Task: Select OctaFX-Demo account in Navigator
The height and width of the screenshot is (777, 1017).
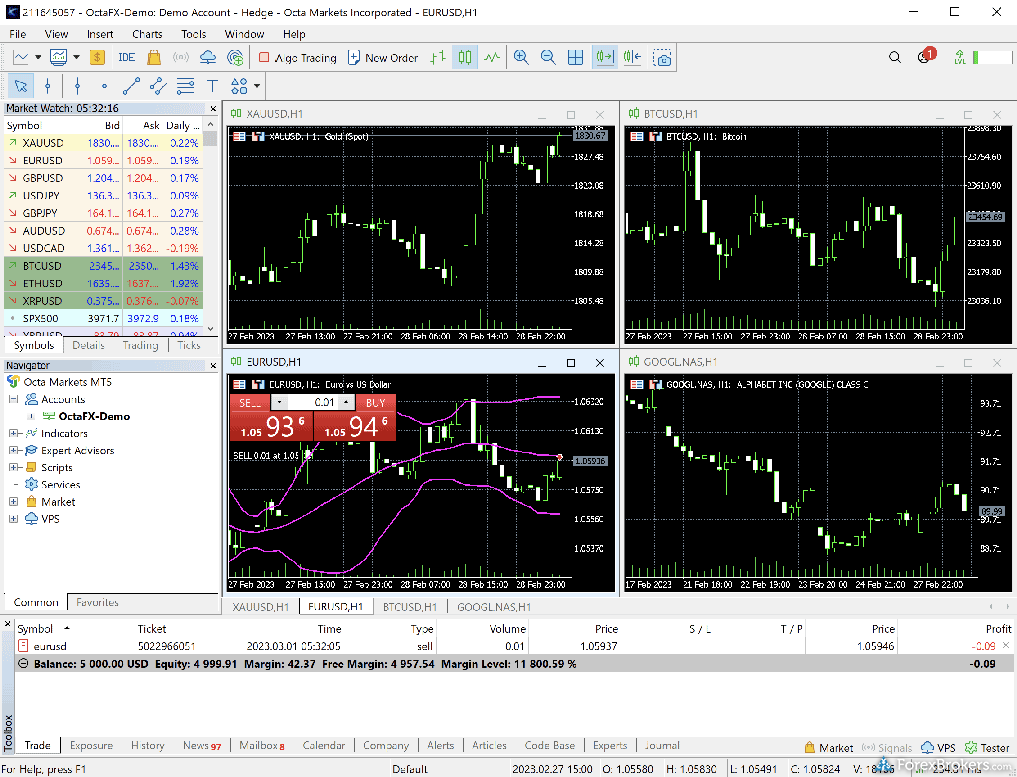Action: coord(94,416)
